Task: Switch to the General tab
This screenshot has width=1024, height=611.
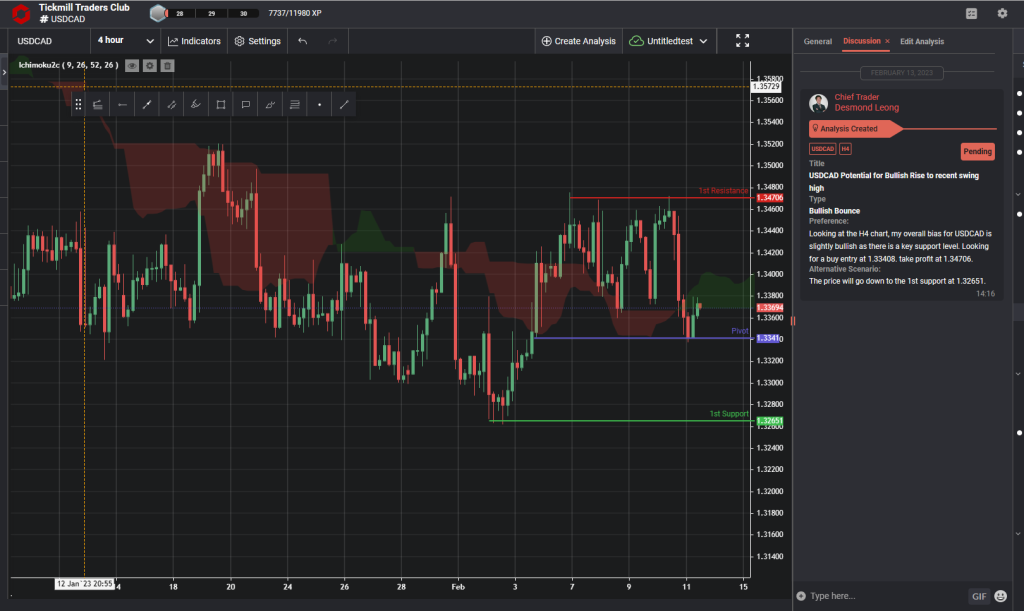Action: pos(817,41)
